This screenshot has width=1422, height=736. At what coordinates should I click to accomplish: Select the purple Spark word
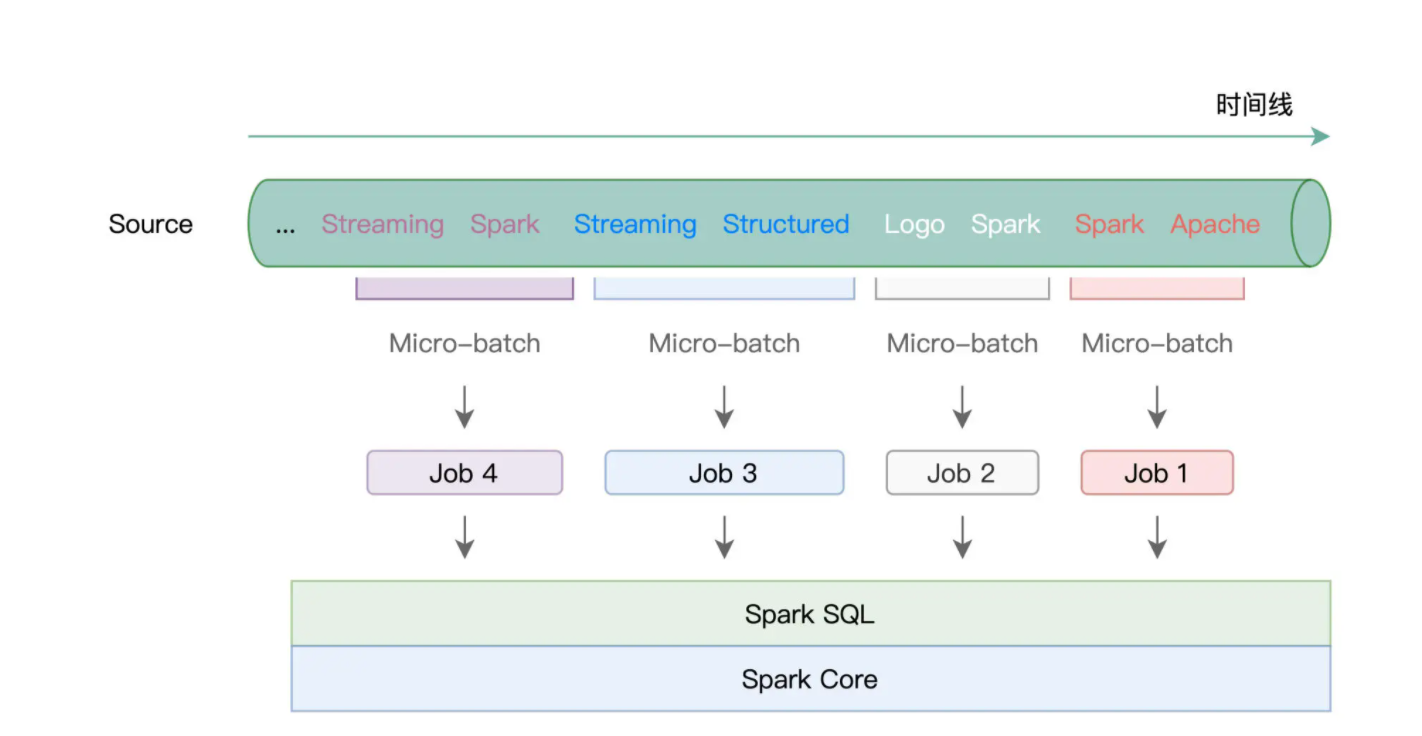(505, 224)
